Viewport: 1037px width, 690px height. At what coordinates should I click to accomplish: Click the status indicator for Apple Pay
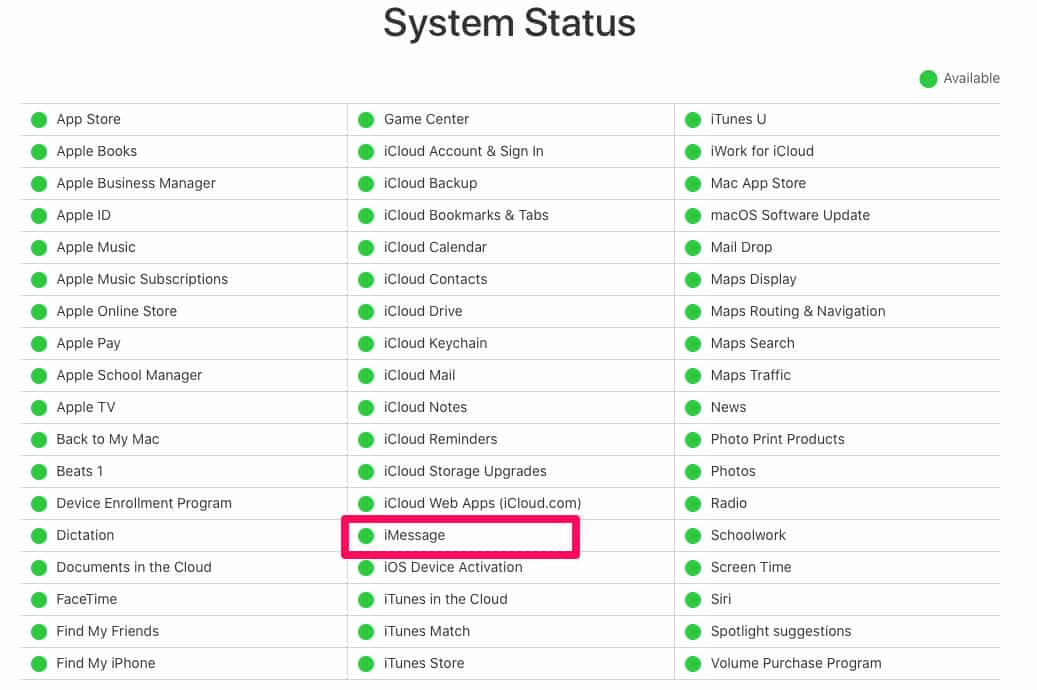pos(39,344)
